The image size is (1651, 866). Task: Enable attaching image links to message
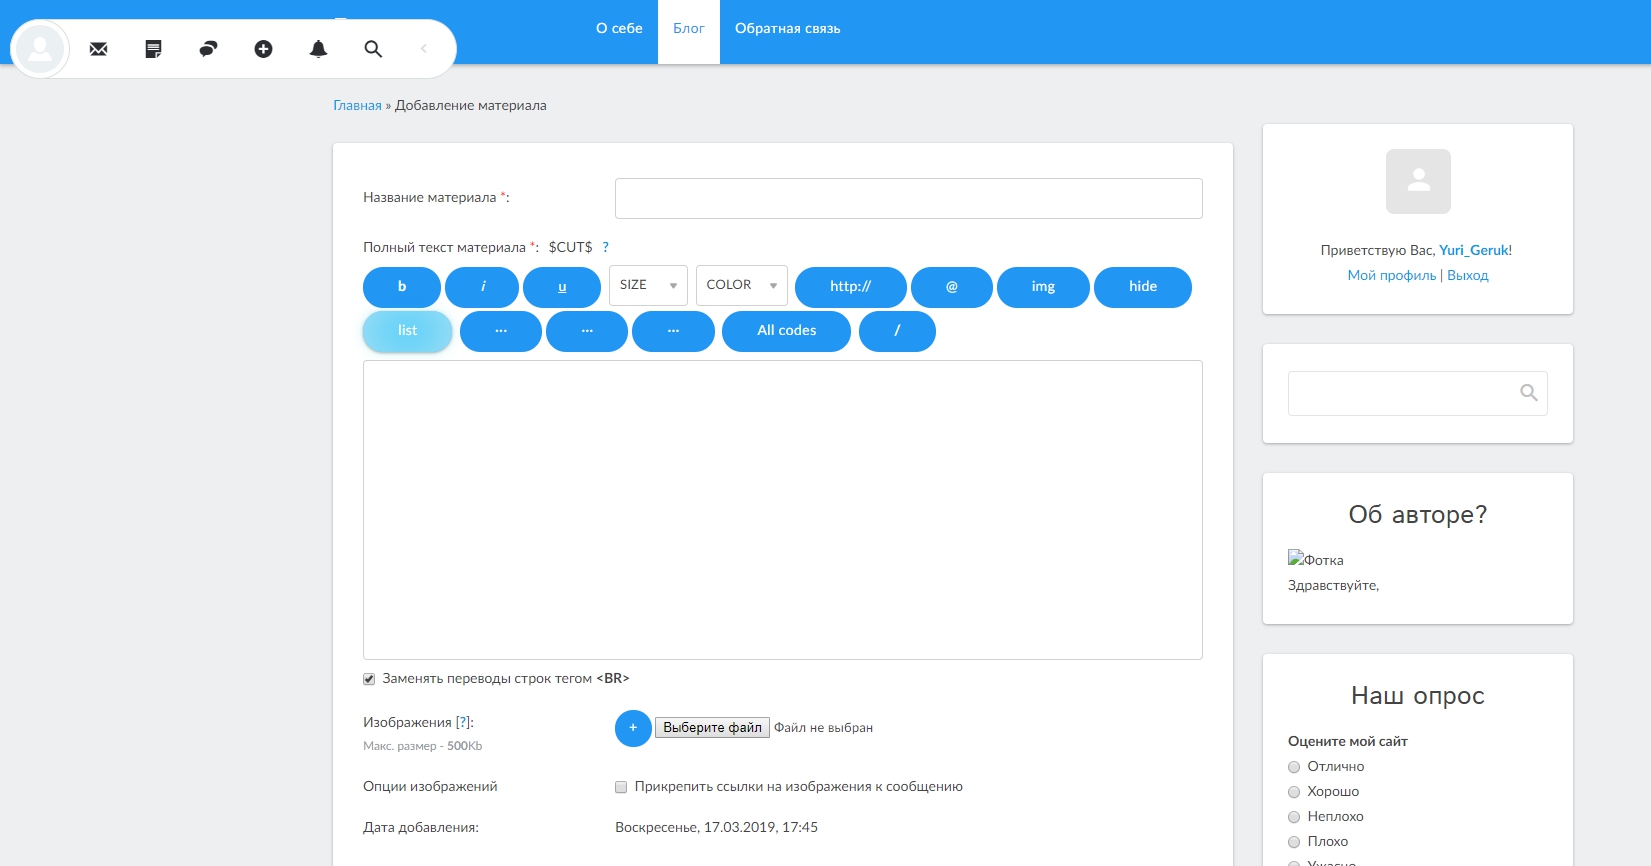(621, 787)
